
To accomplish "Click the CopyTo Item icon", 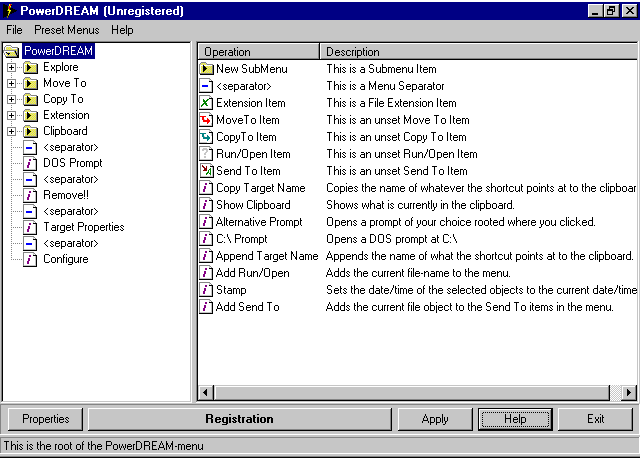I will [x=207, y=137].
